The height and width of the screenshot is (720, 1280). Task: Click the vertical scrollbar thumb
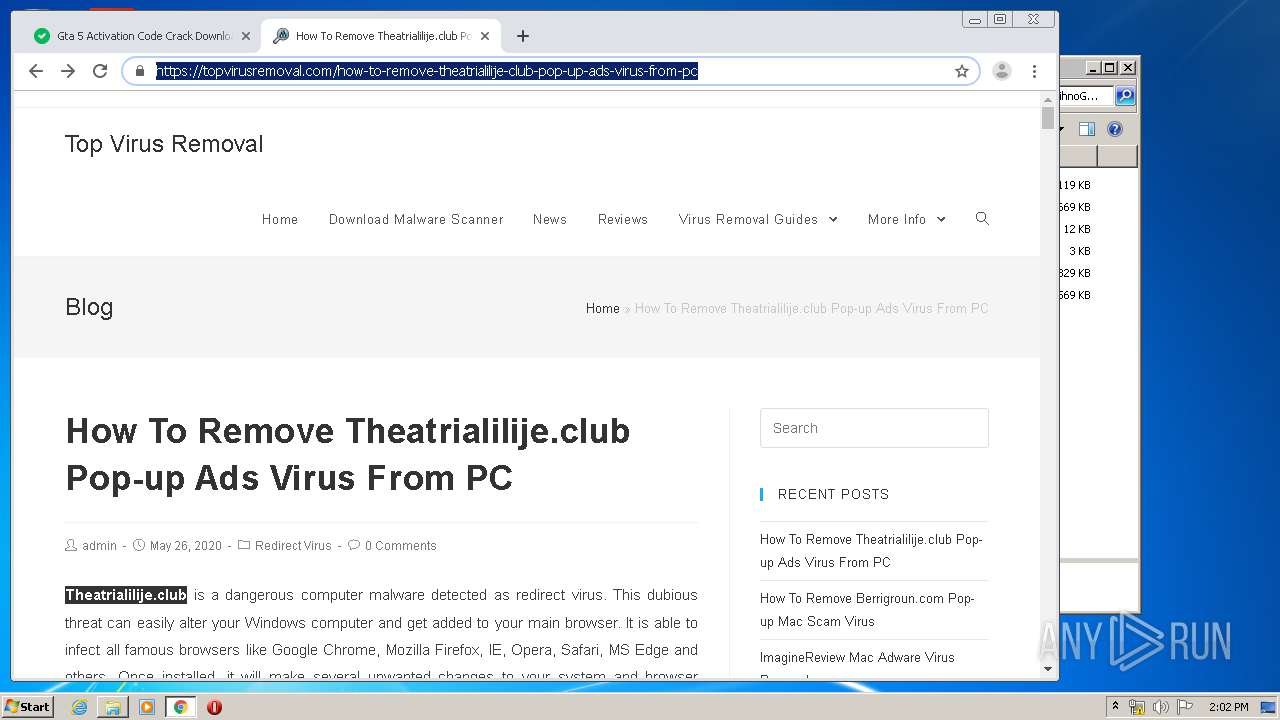pyautogui.click(x=1048, y=118)
